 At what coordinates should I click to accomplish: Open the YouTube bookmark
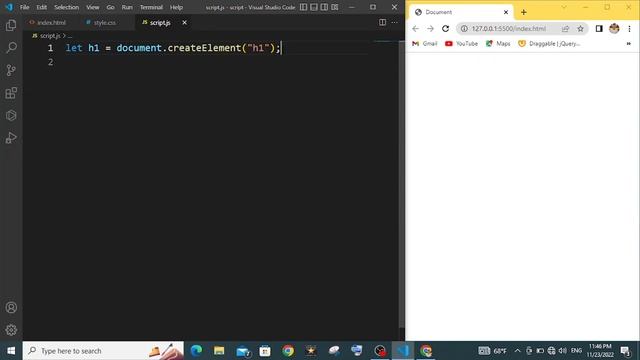point(462,44)
